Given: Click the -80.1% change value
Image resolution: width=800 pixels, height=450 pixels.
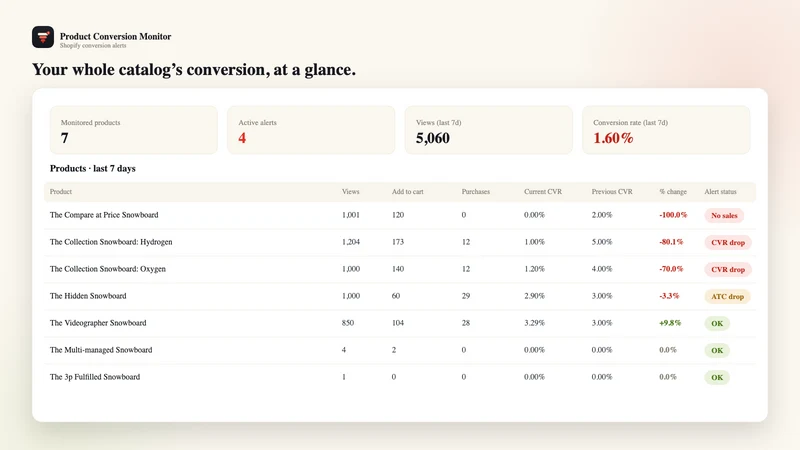Looking at the screenshot, I should click(x=671, y=242).
